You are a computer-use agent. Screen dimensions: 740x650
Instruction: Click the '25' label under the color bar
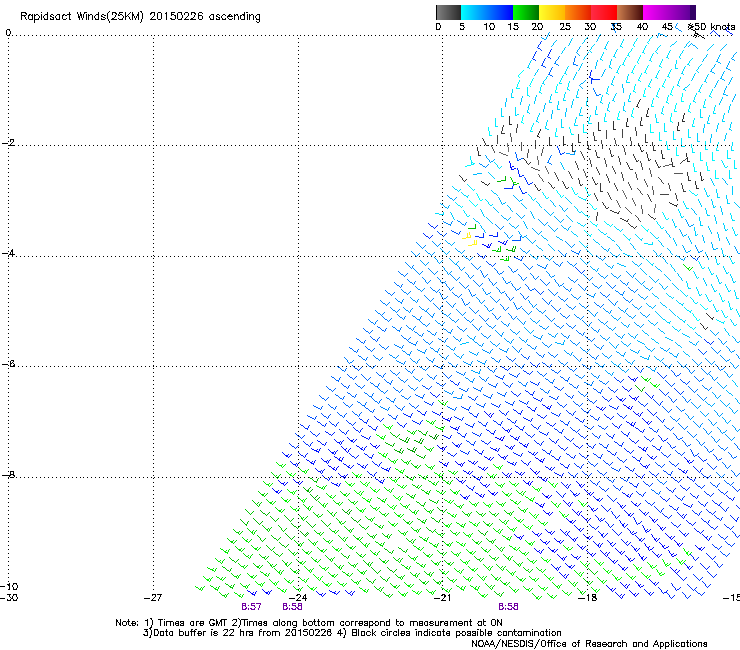click(x=565, y=27)
